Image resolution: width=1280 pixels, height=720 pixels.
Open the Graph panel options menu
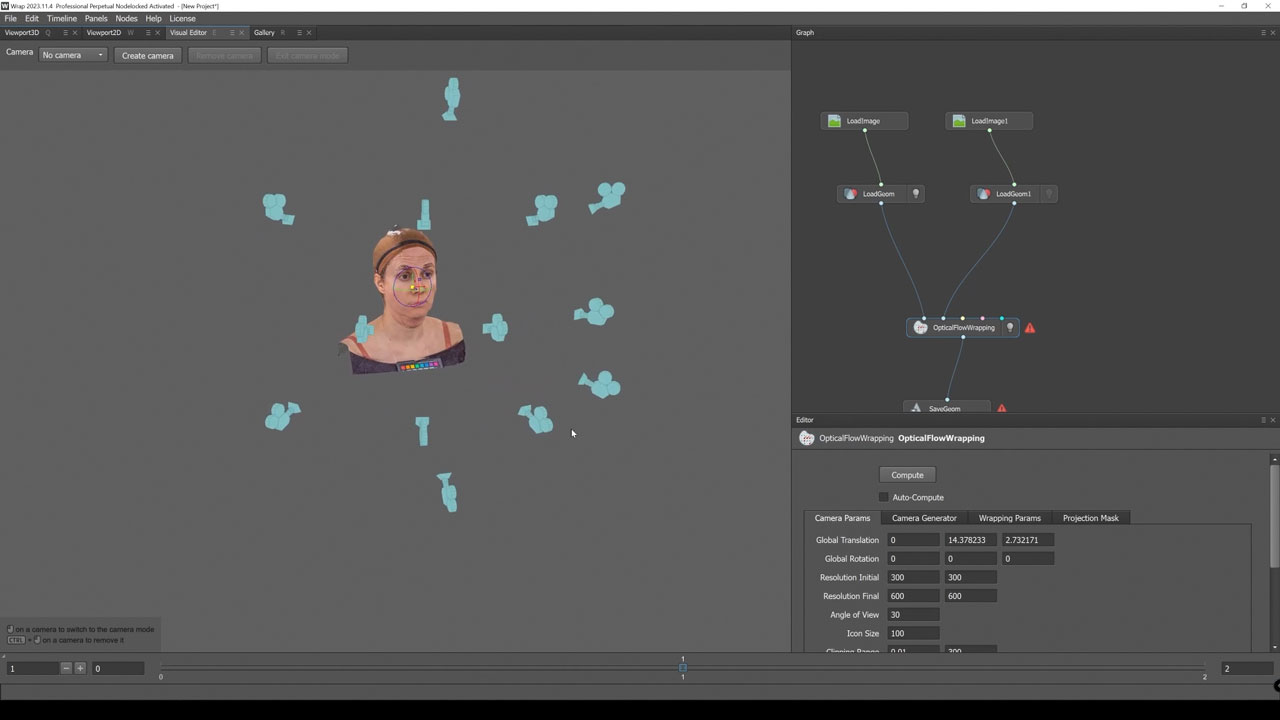[1263, 33]
